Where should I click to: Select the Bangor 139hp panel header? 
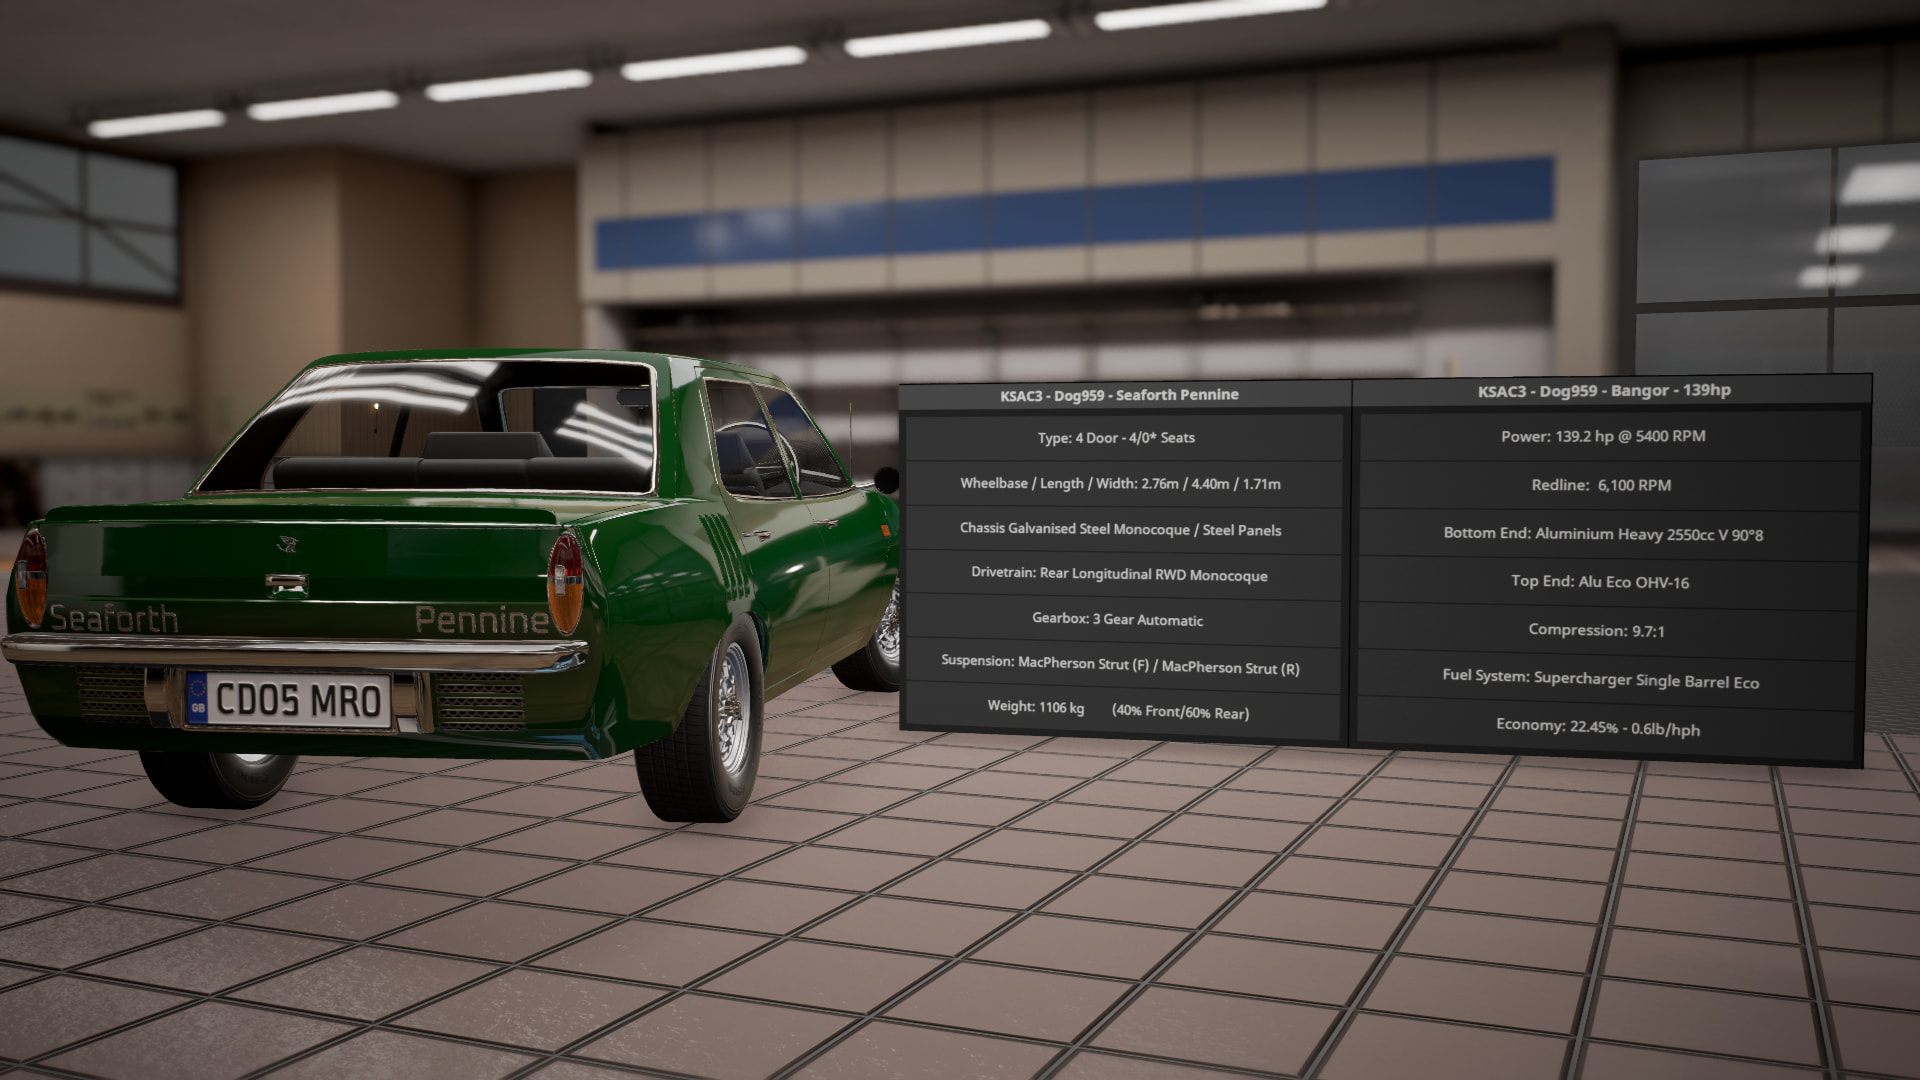[1603, 391]
